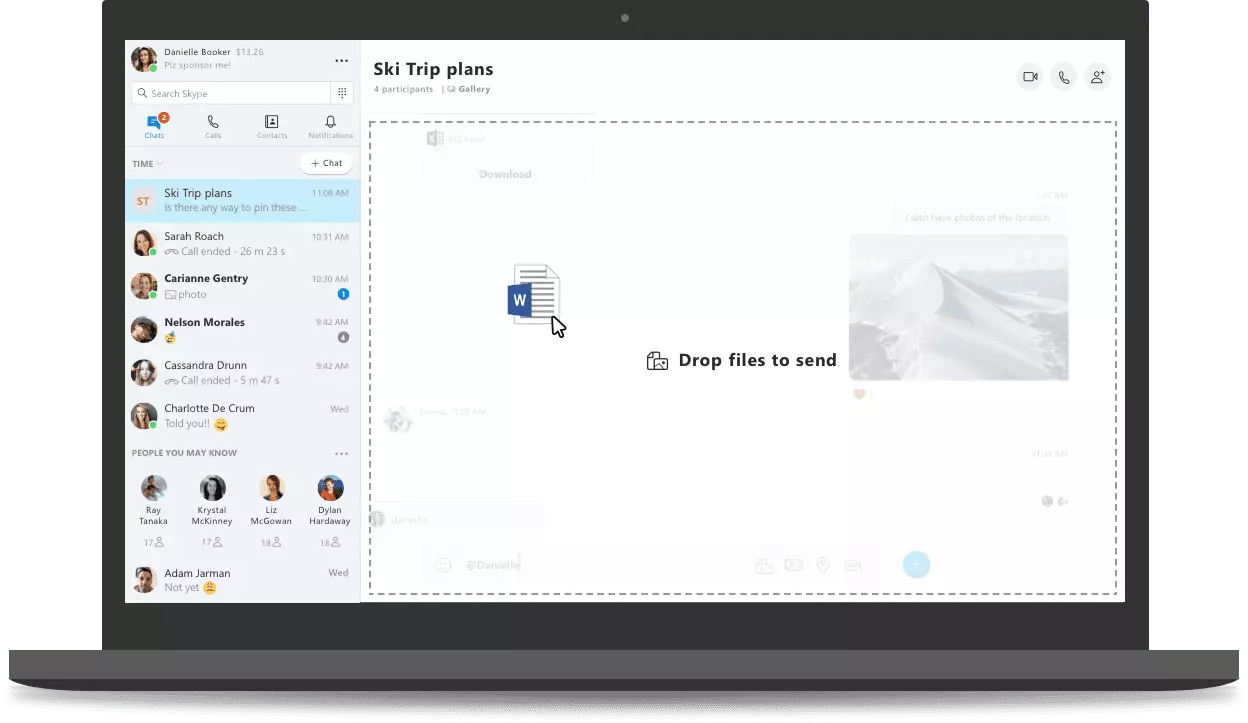Open the Notifications tab
The image size is (1248, 723).
pos(330,127)
